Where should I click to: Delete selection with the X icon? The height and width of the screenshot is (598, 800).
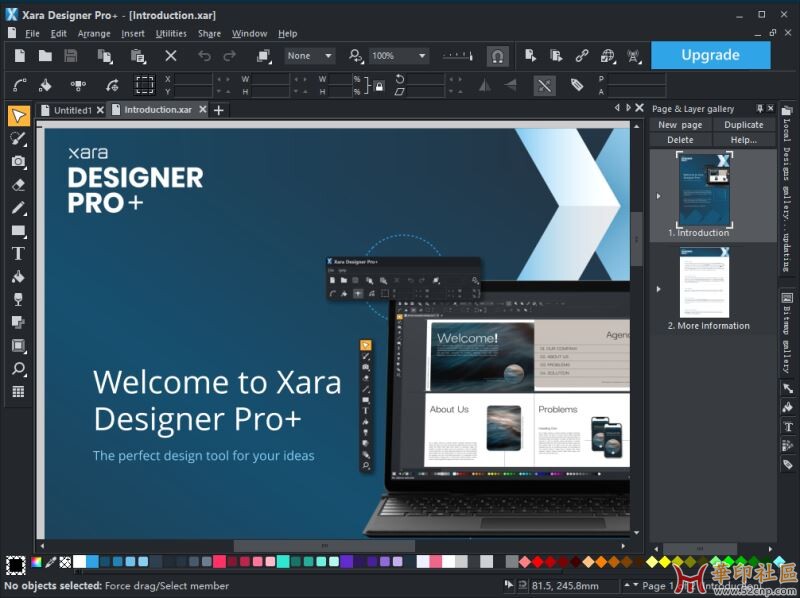pos(171,56)
